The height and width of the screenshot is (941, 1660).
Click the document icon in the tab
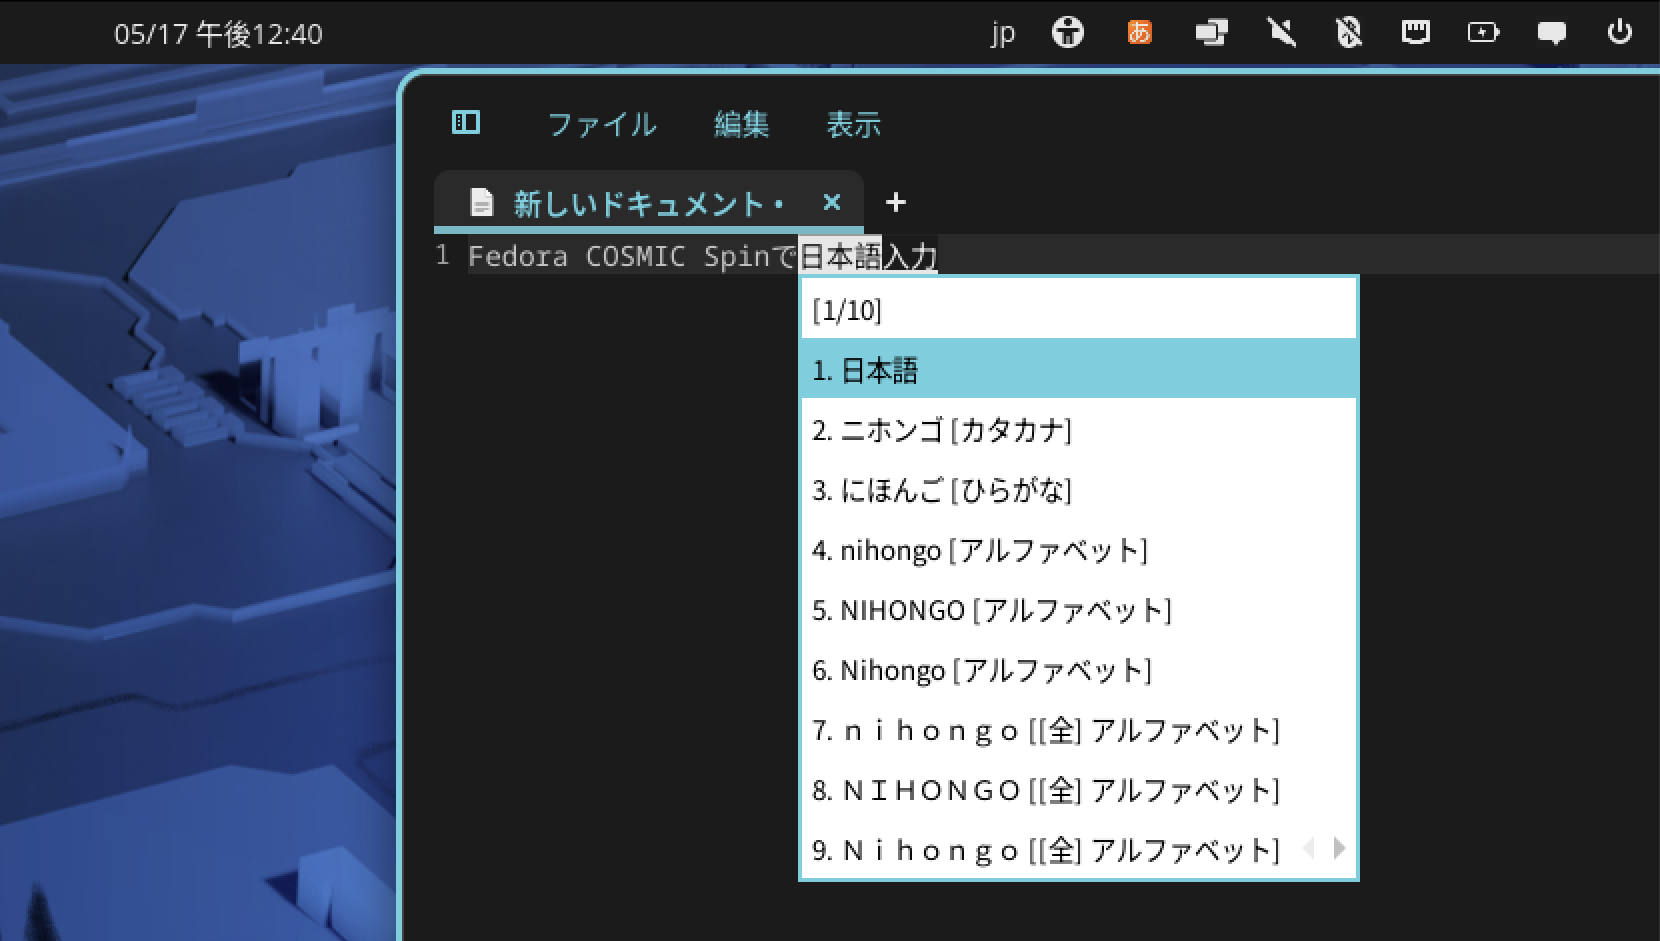tap(482, 203)
